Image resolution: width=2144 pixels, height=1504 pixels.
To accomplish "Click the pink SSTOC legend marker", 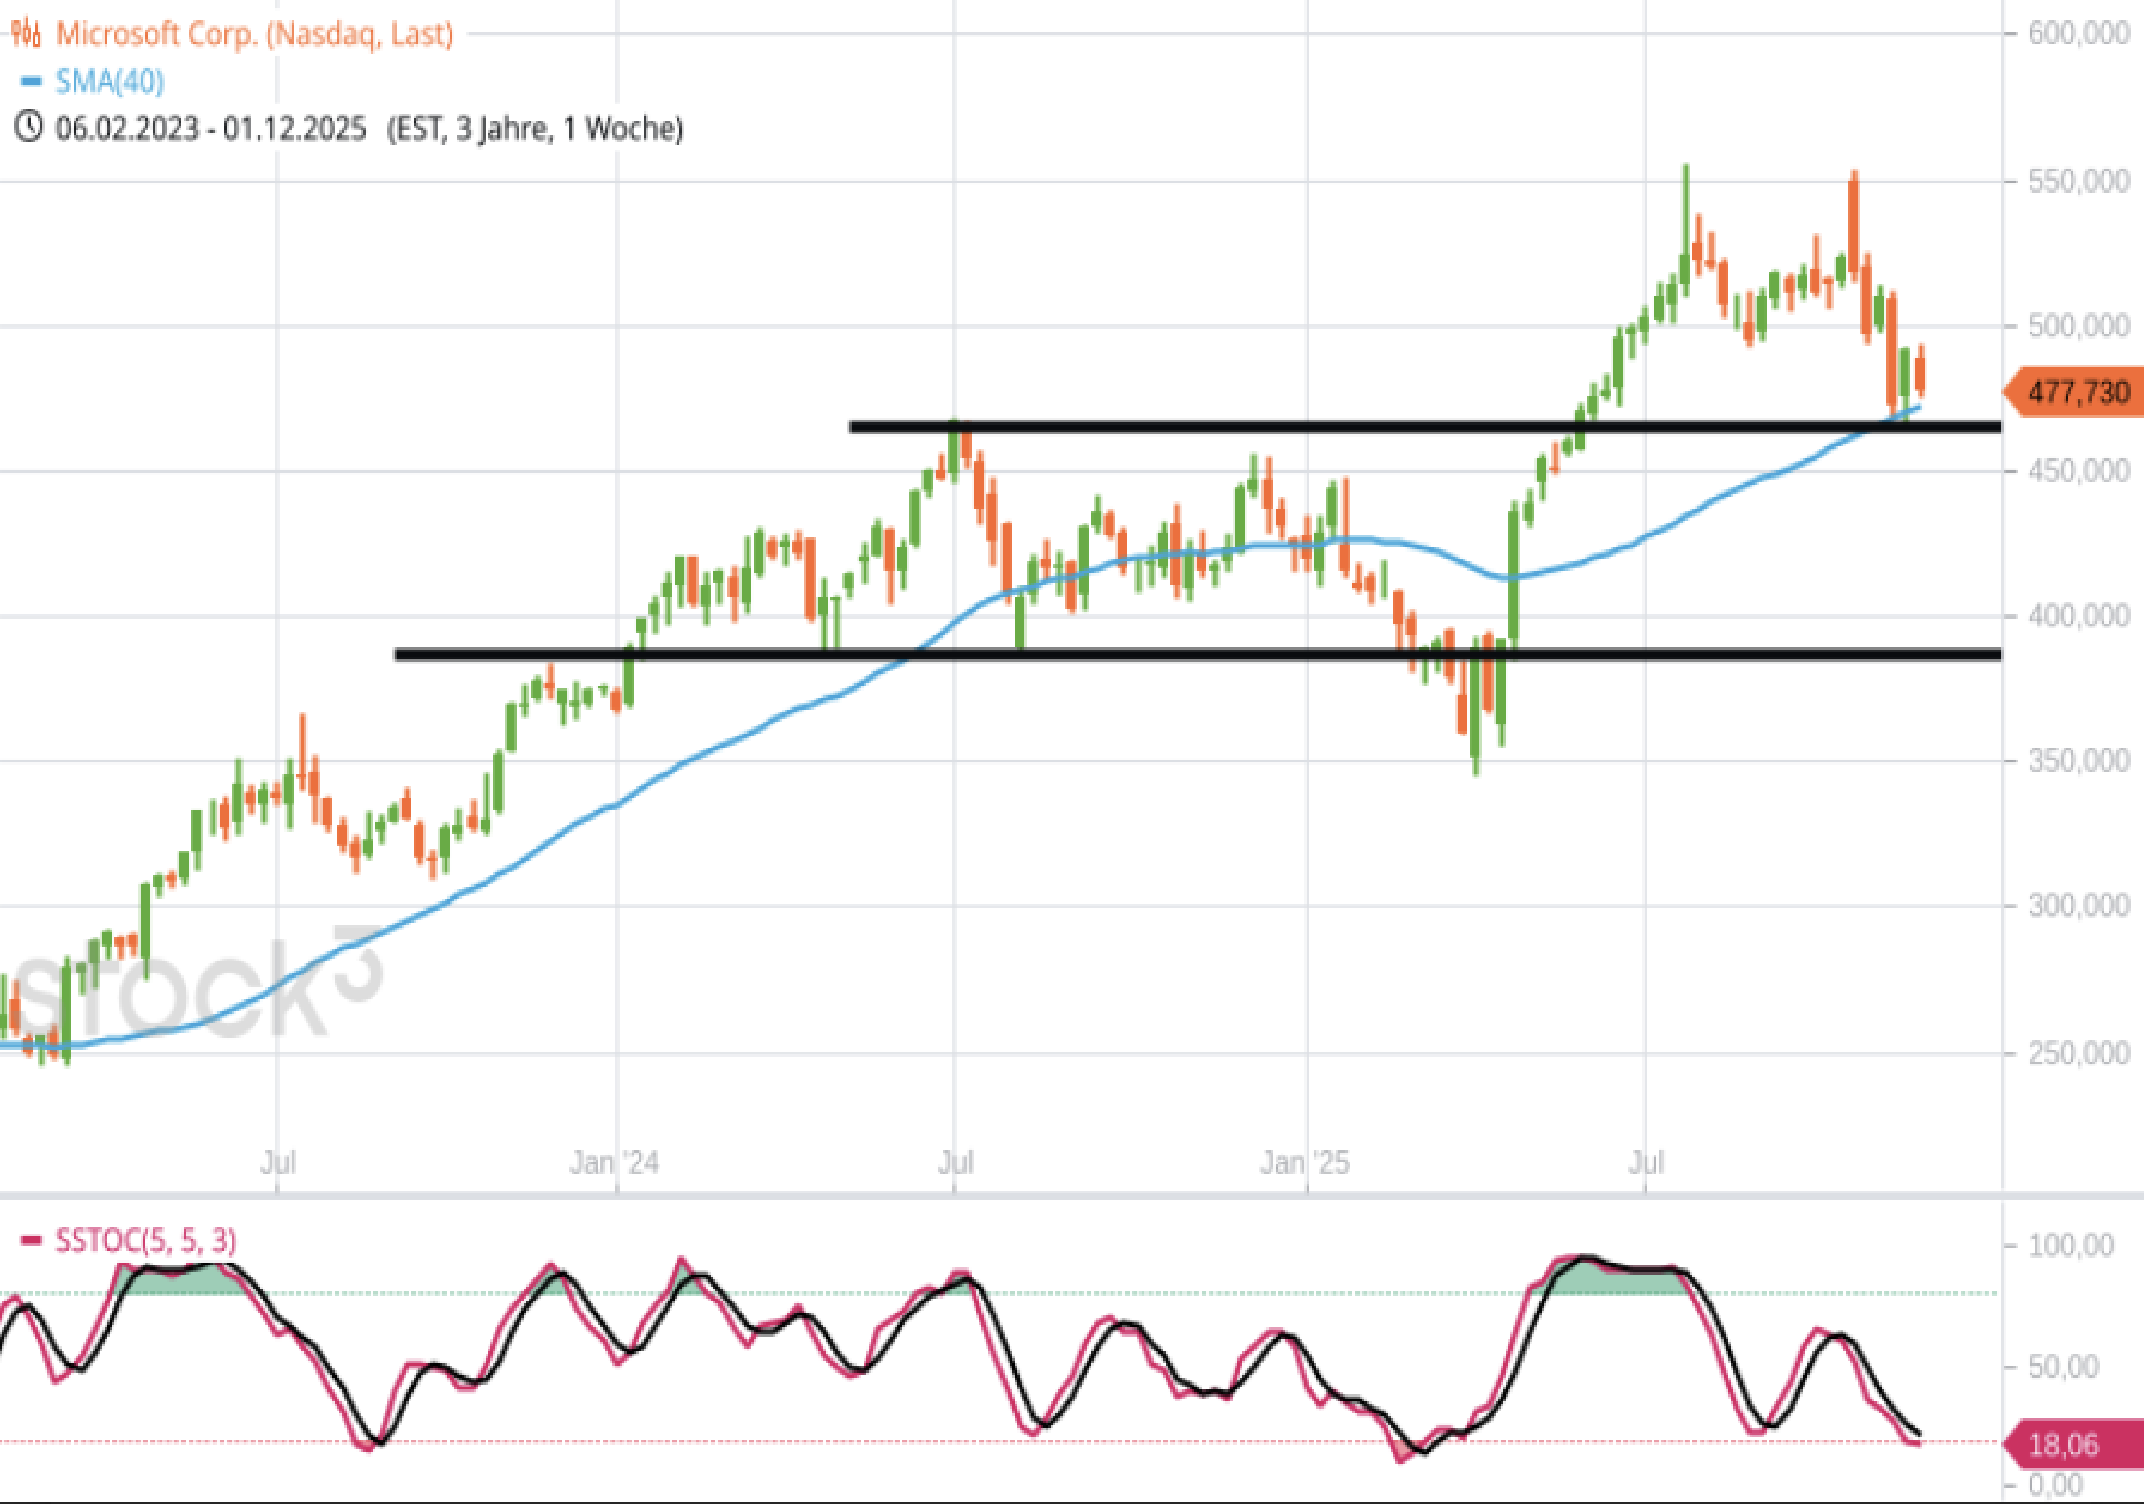I will click(31, 1241).
